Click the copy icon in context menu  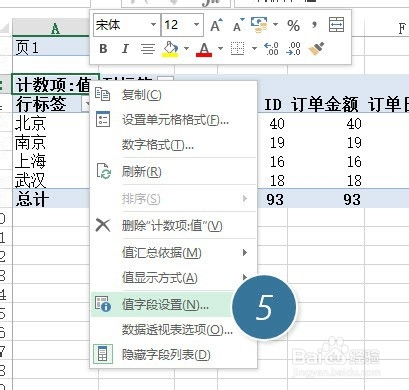tap(102, 94)
